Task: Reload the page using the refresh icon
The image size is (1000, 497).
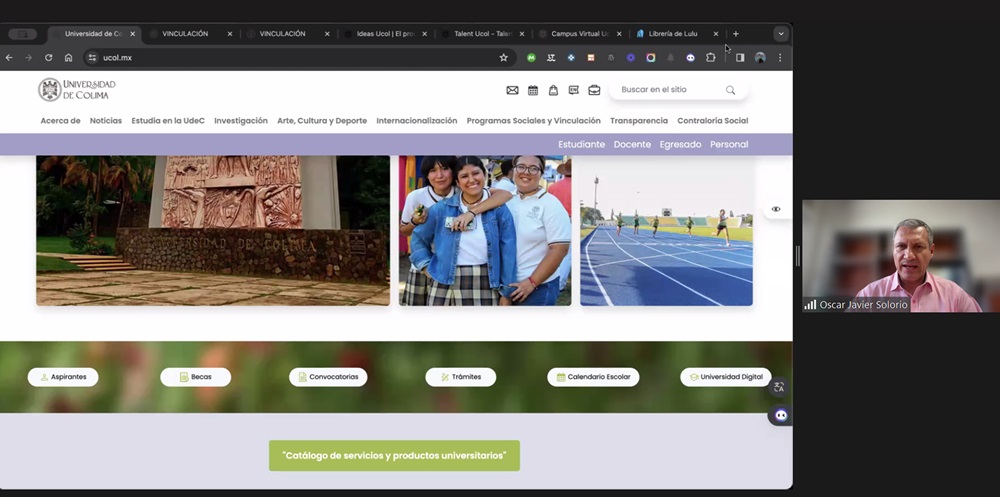Action: coord(48,58)
